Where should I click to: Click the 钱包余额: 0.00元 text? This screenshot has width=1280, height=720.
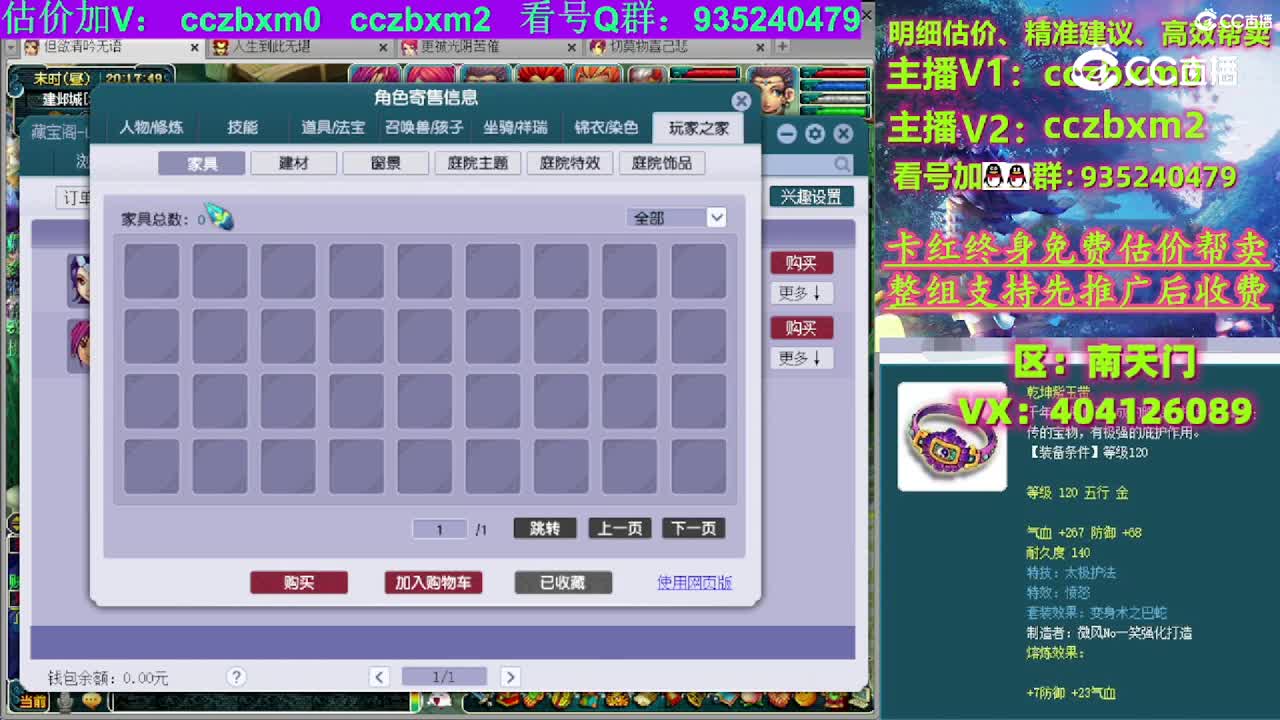(x=108, y=678)
